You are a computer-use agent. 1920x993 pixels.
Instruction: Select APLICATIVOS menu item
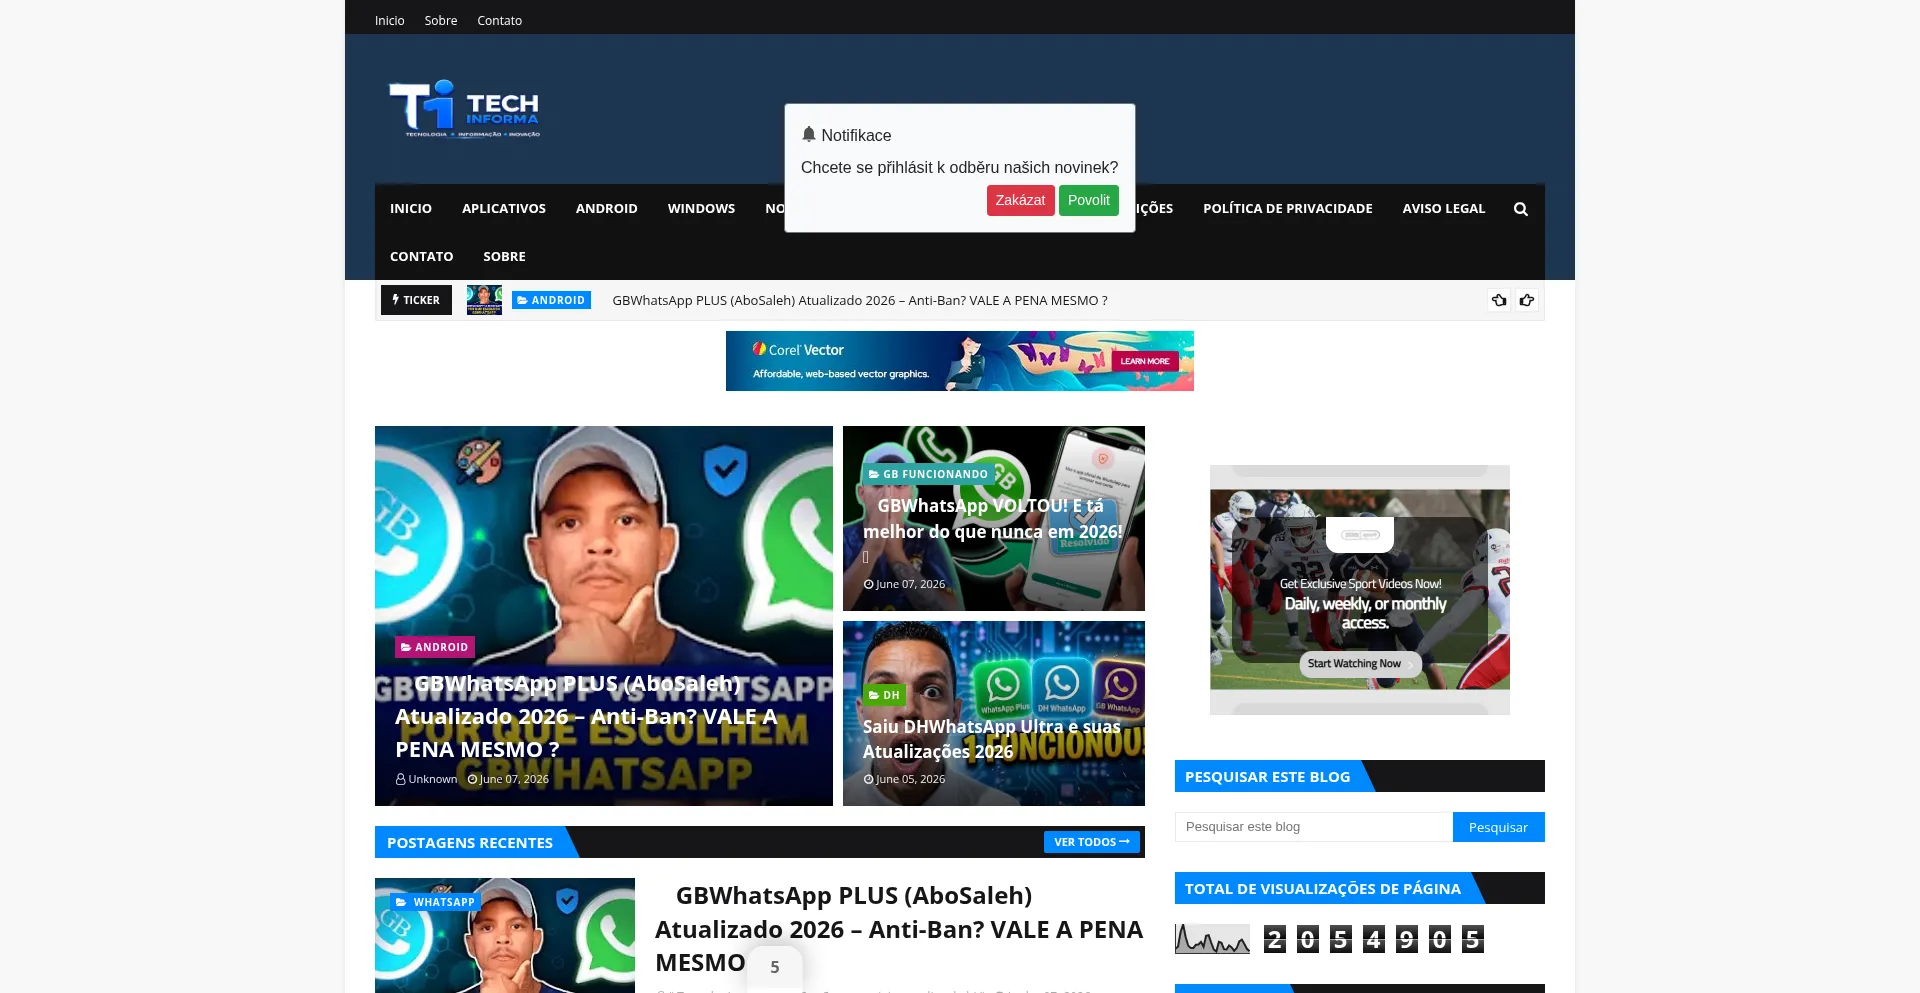coord(504,208)
